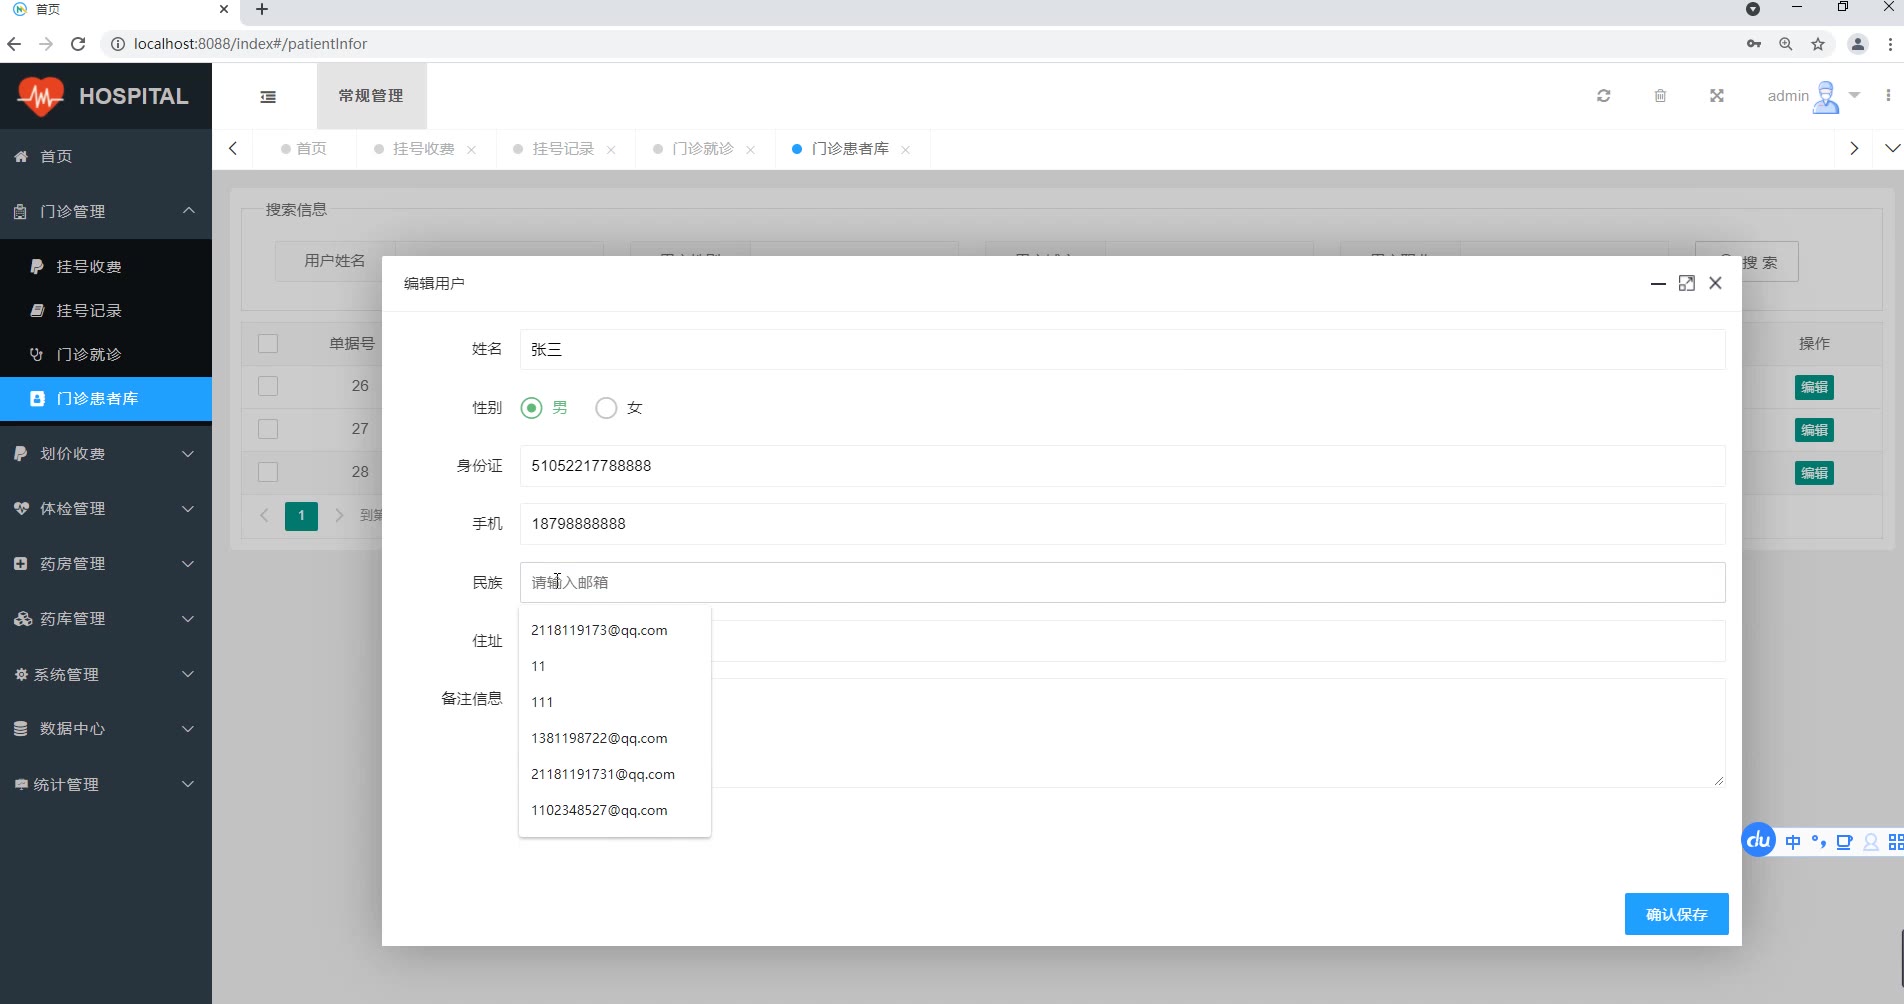Open the admin user dropdown

[x=1813, y=96]
